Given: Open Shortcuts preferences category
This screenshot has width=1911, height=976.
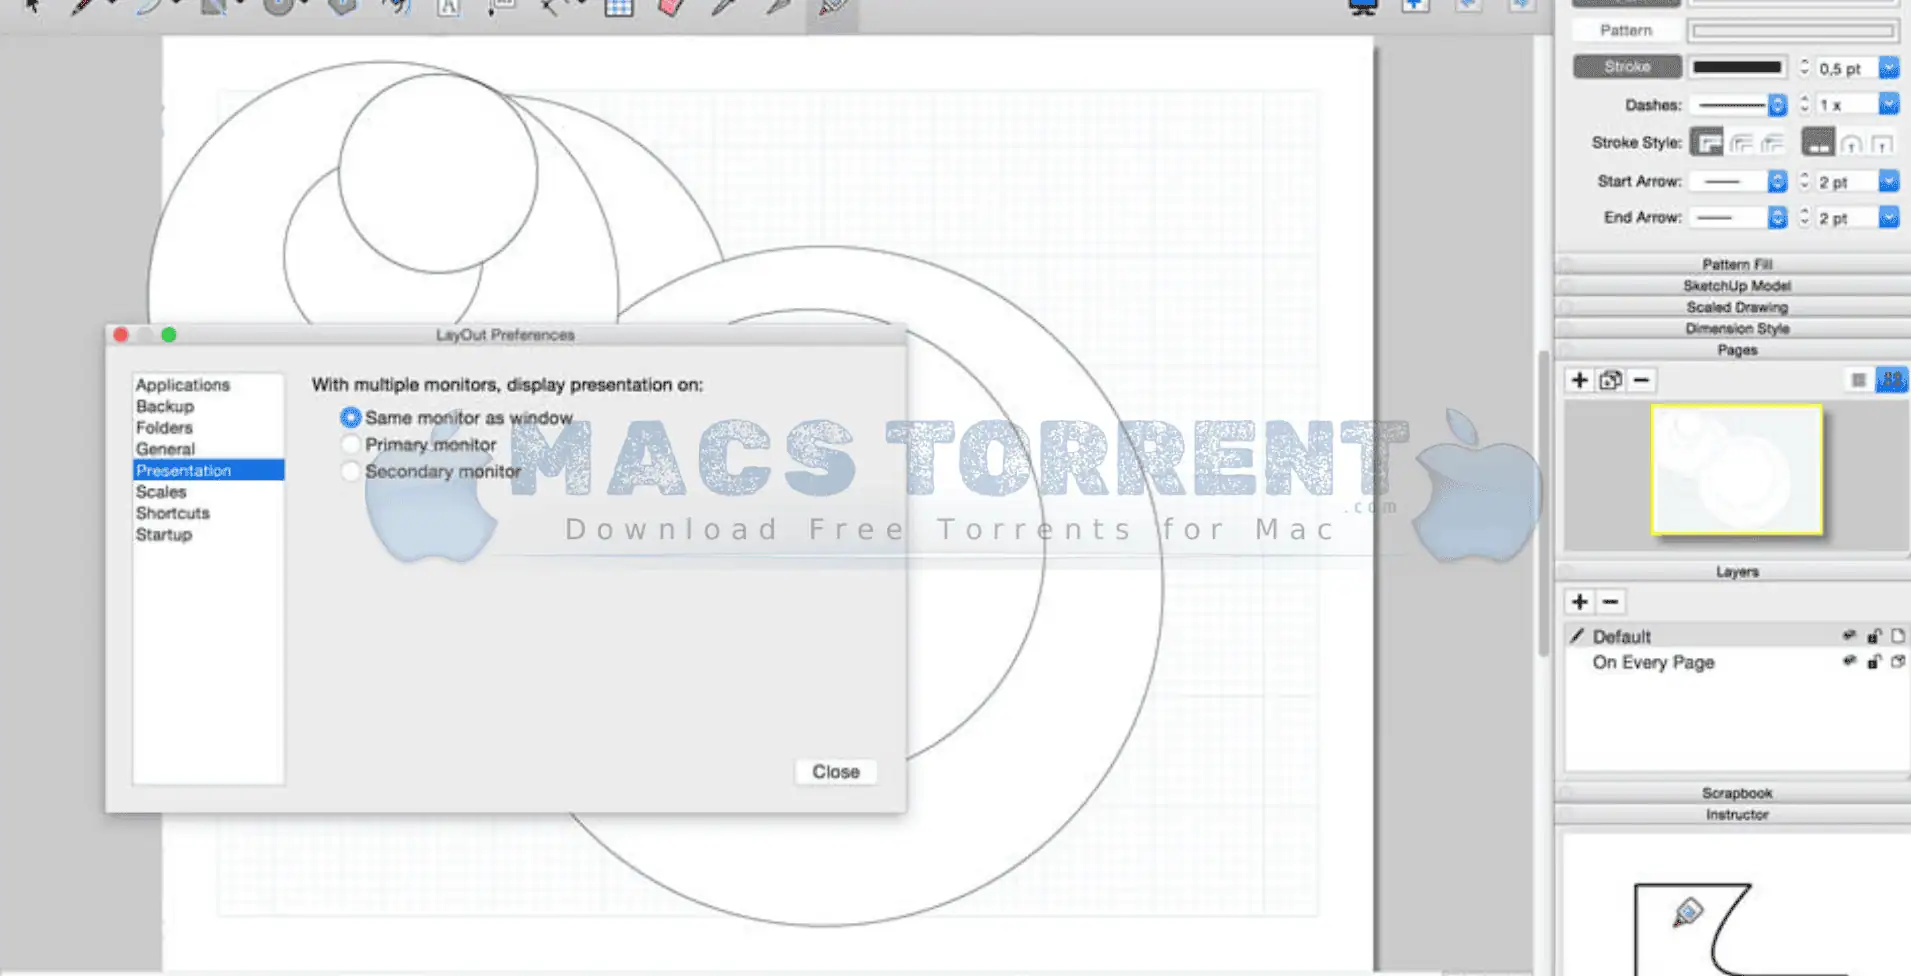Looking at the screenshot, I should 173,513.
